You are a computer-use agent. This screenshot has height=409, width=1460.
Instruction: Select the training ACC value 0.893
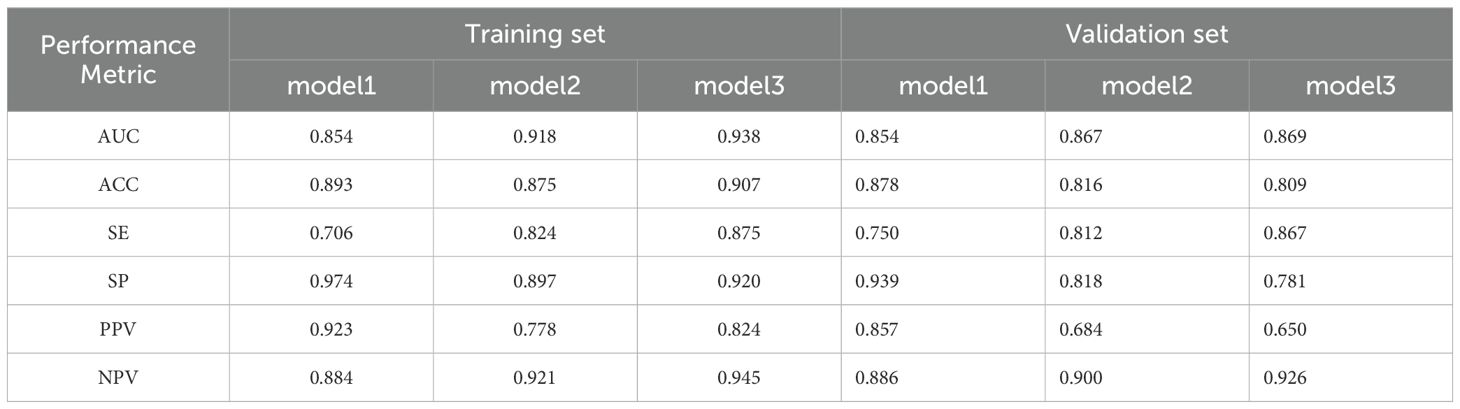coord(331,184)
